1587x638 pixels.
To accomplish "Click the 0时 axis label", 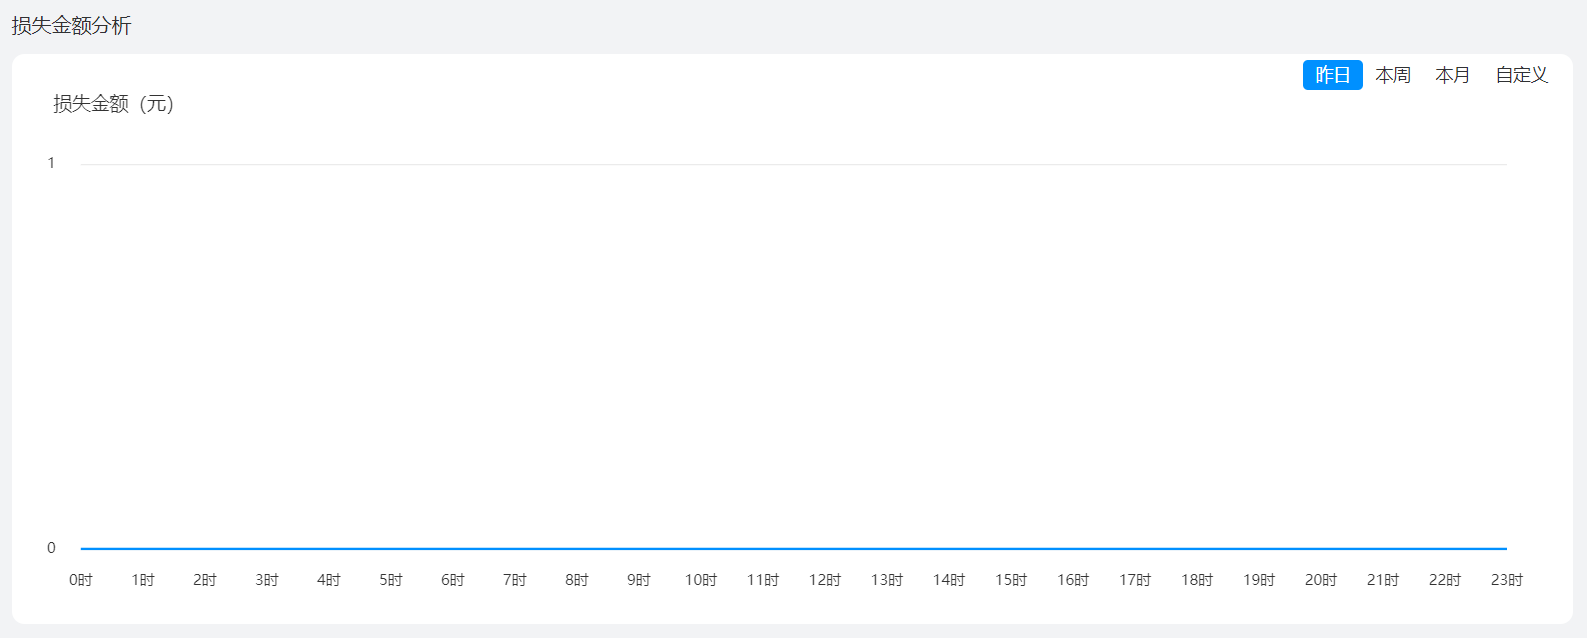I will 81,580.
